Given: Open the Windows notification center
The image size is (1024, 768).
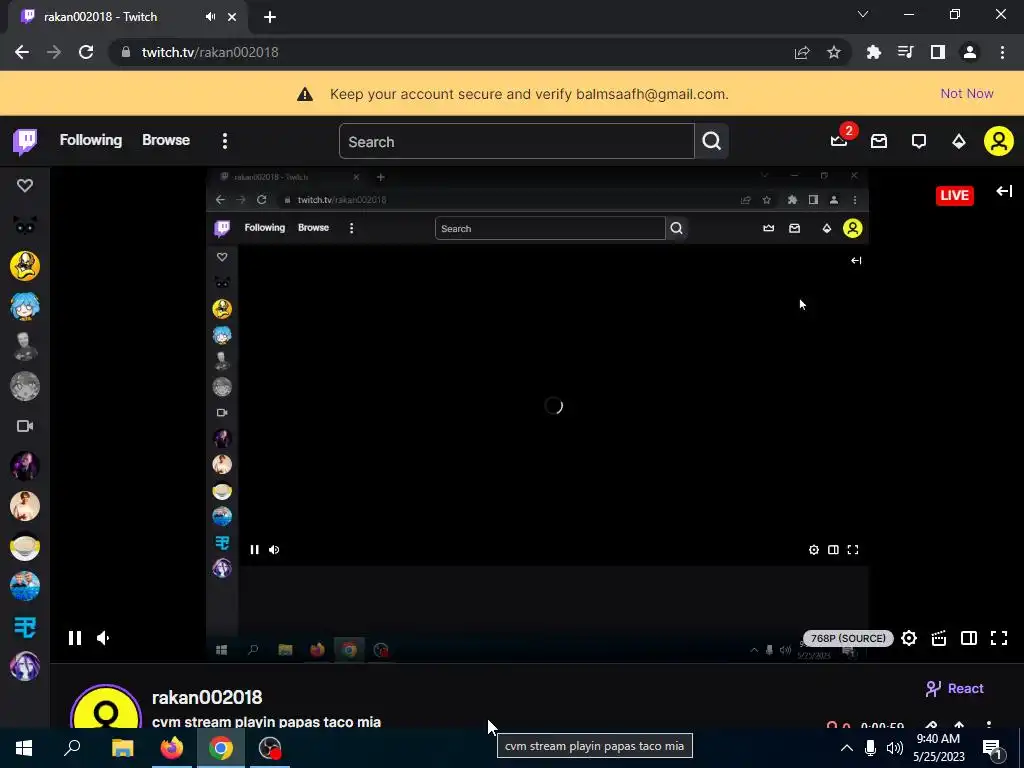Looking at the screenshot, I should (991, 748).
